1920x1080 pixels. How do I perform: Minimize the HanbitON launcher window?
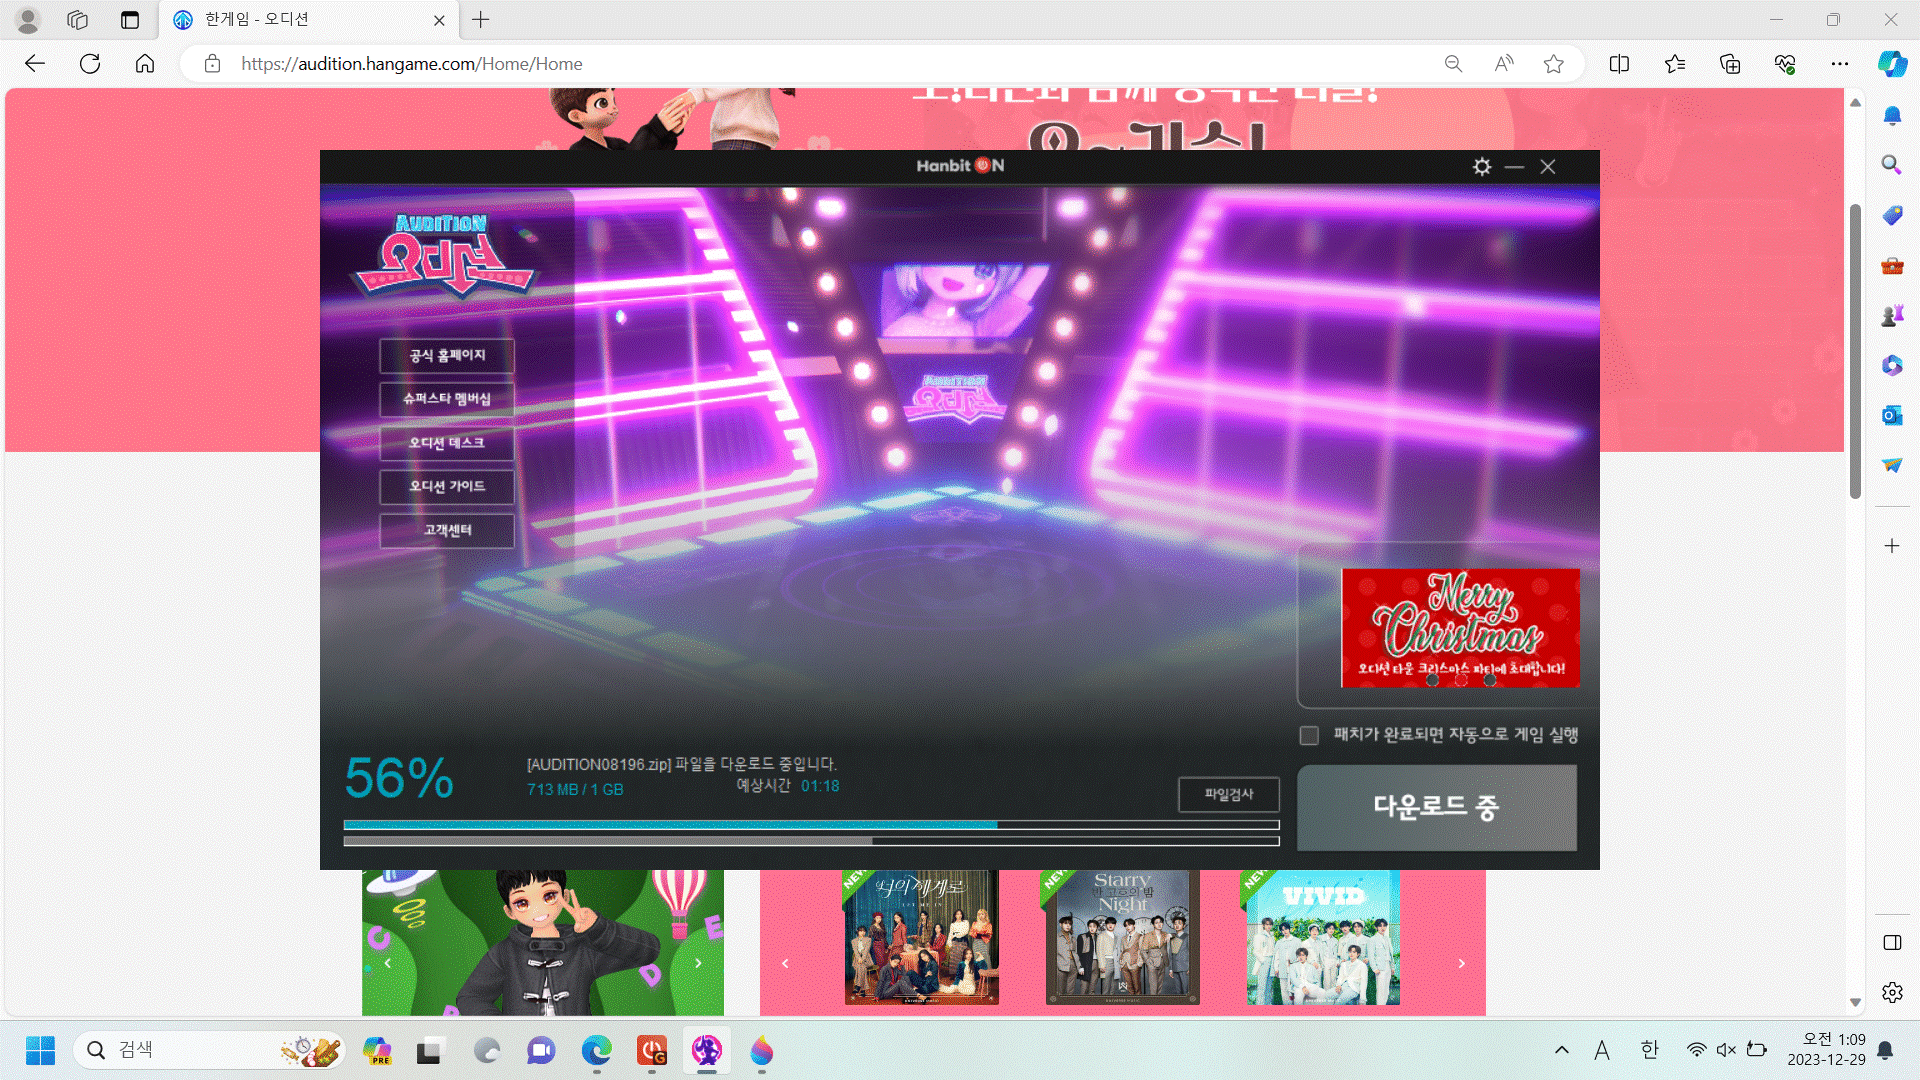1514,166
